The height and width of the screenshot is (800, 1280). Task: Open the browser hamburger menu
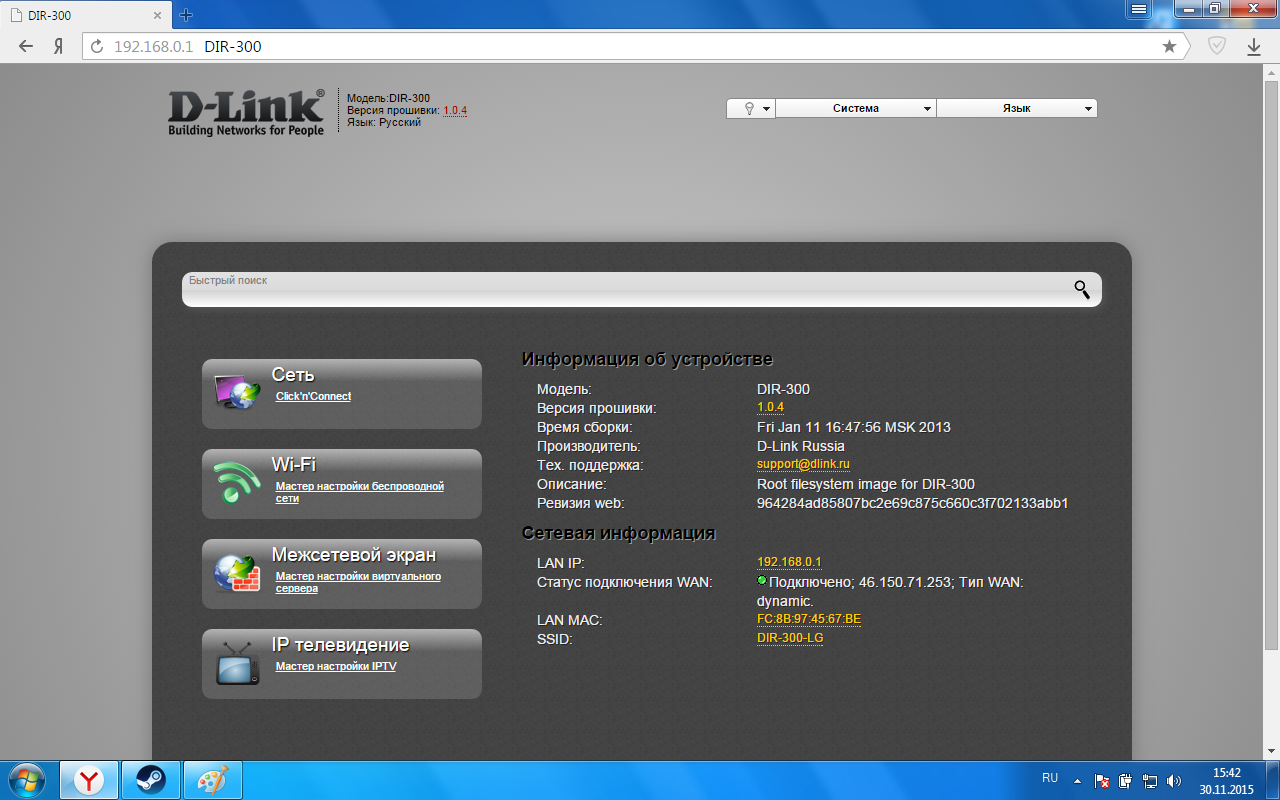(x=1139, y=8)
